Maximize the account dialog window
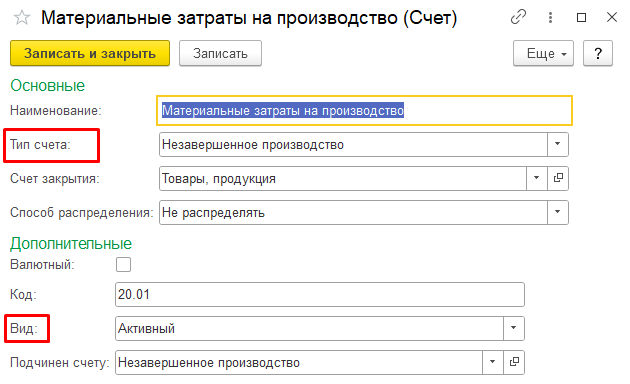630x384 pixels. [x=581, y=17]
